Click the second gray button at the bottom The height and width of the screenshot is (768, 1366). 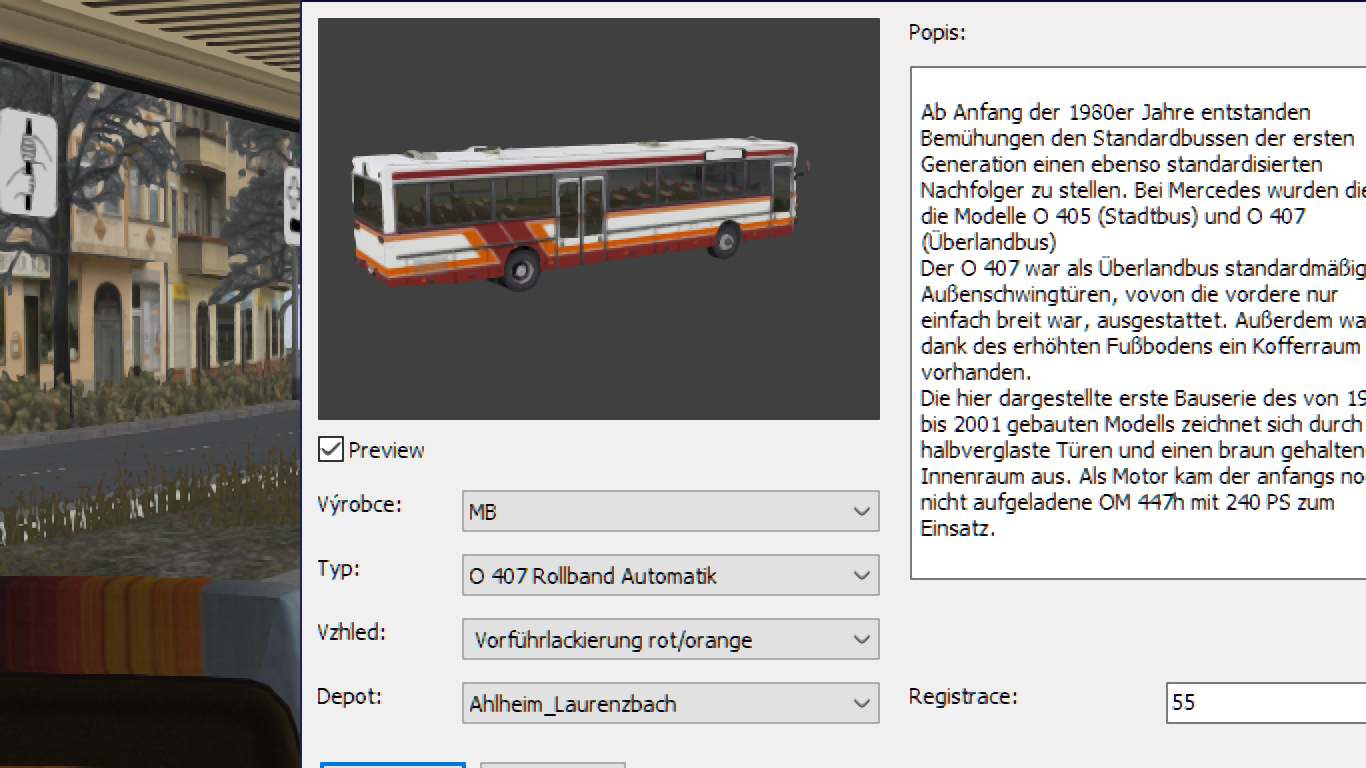552,765
